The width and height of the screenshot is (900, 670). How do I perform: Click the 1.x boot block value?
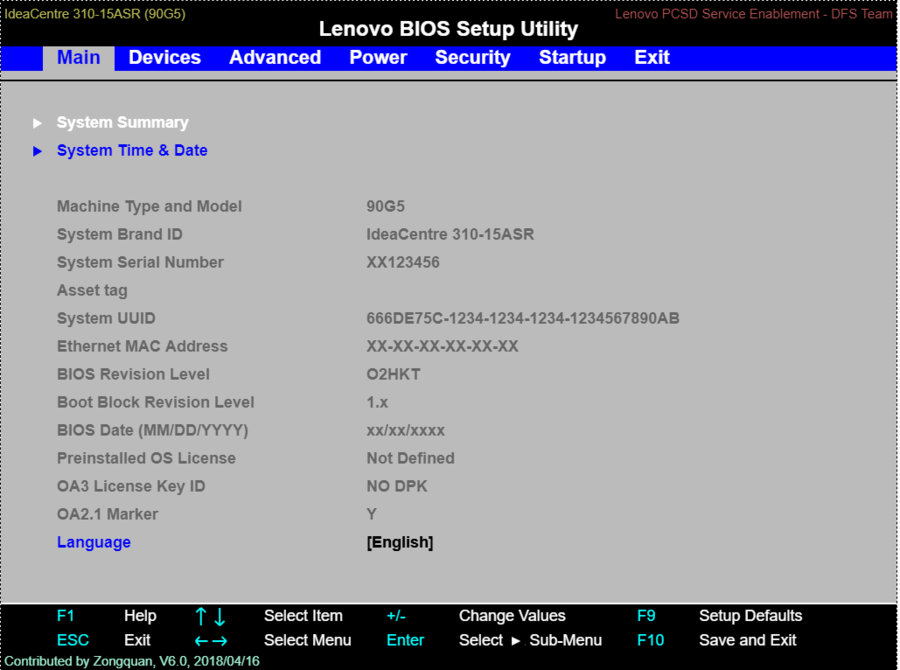coord(377,402)
